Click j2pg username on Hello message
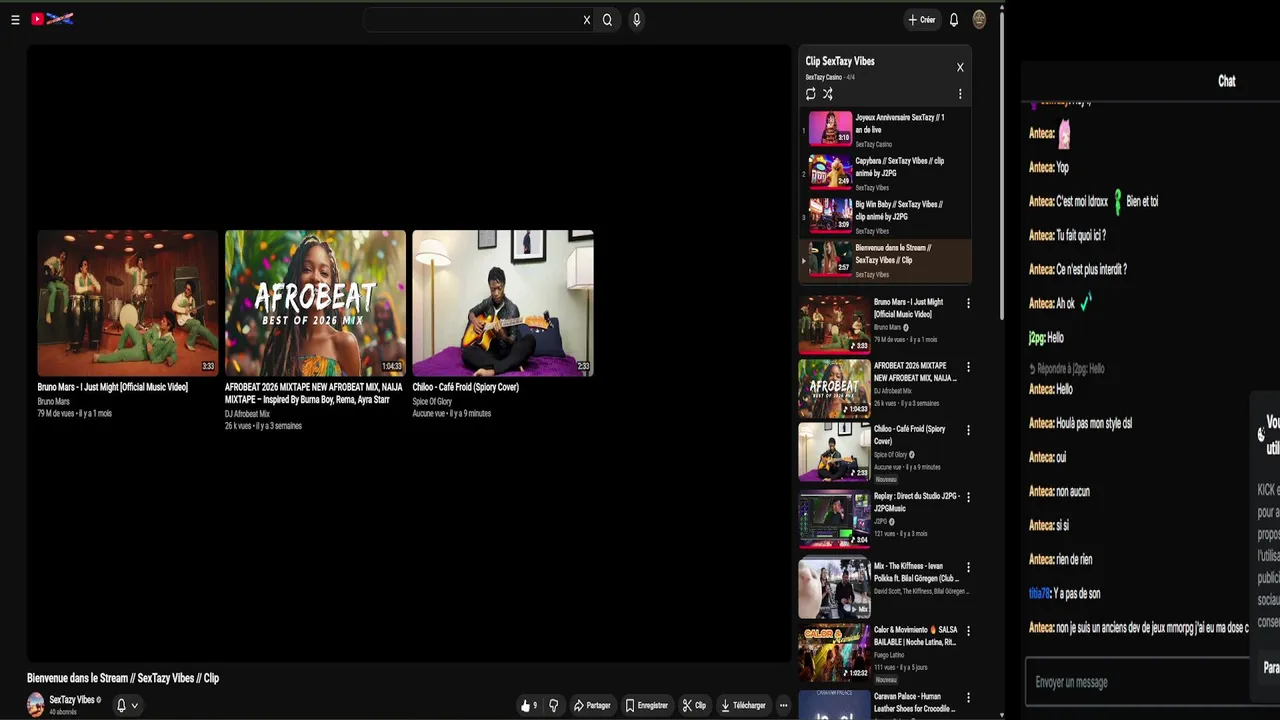Image resolution: width=1280 pixels, height=720 pixels. click(1036, 338)
